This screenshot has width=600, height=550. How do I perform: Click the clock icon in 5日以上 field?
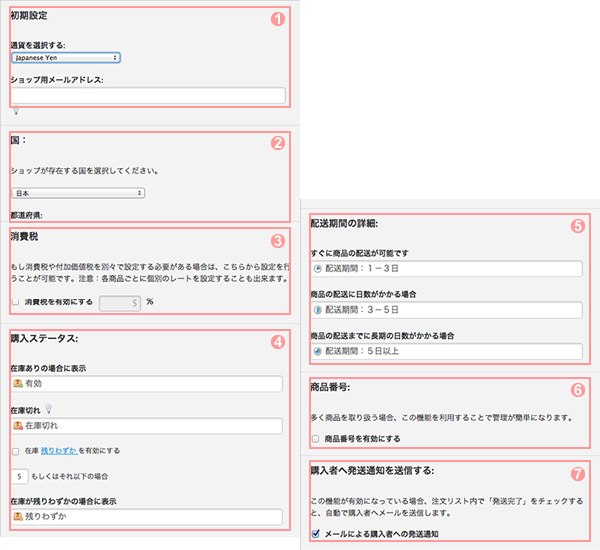(318, 351)
